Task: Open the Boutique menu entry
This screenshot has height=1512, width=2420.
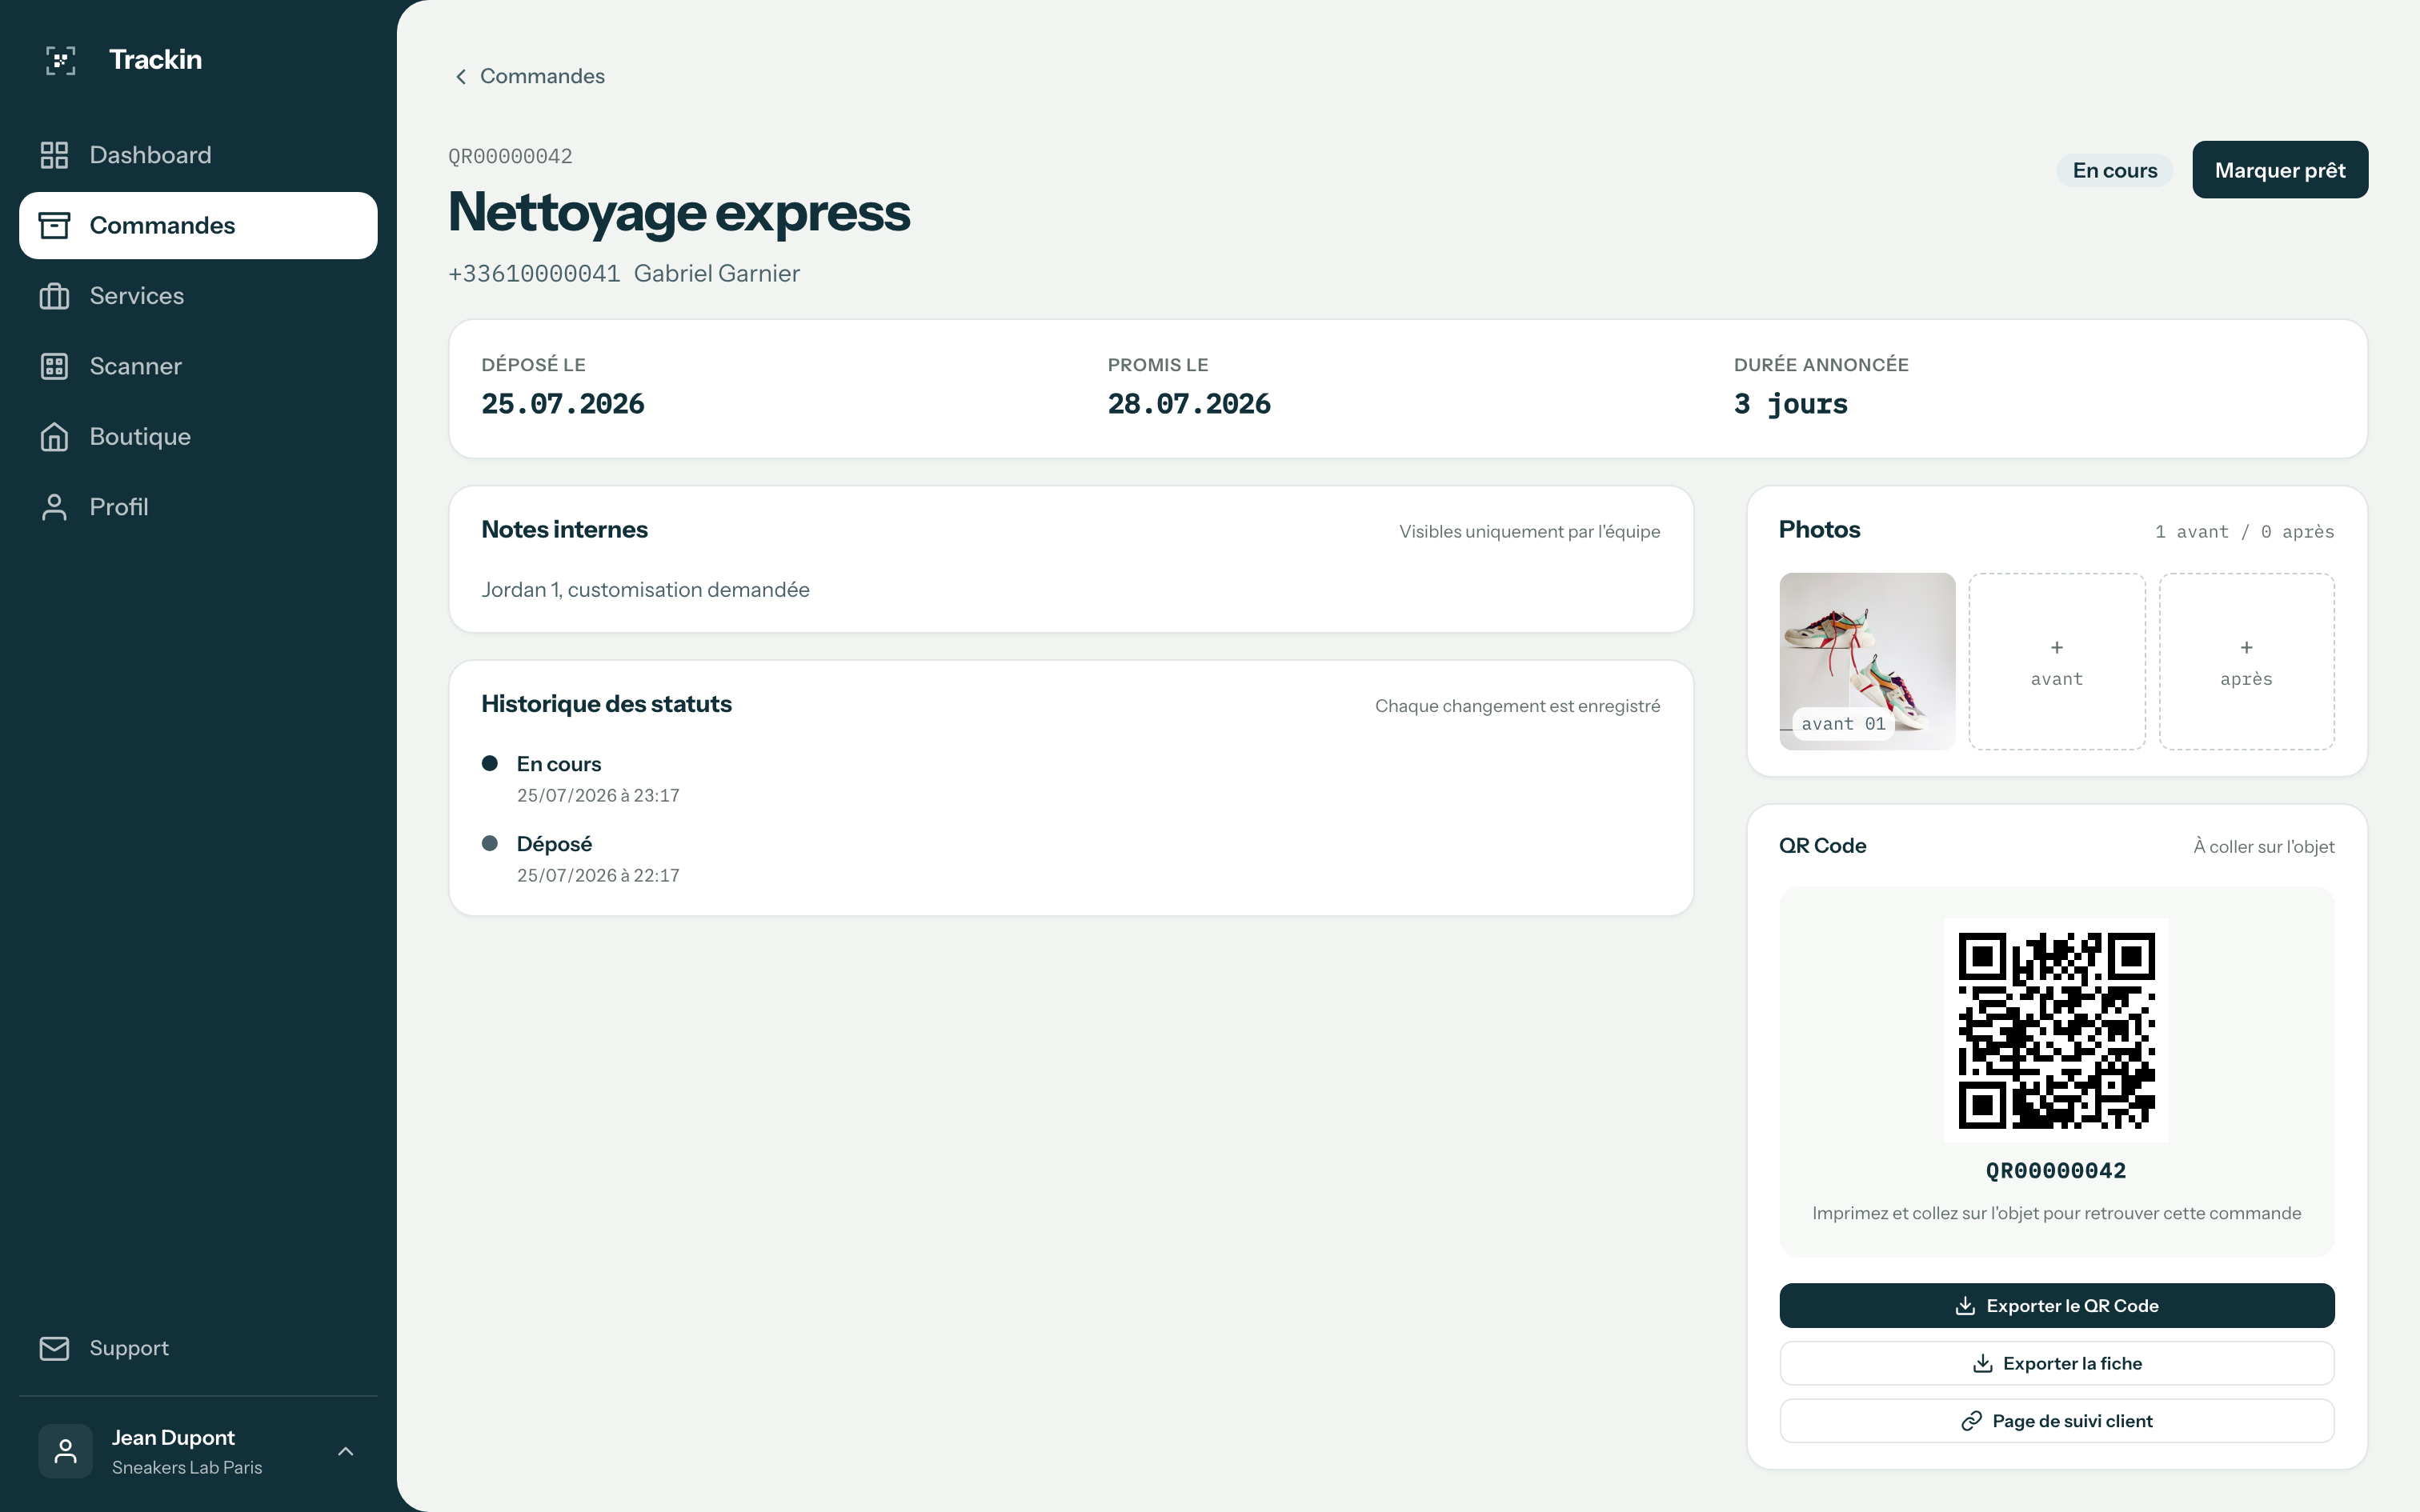Action: click(198, 437)
